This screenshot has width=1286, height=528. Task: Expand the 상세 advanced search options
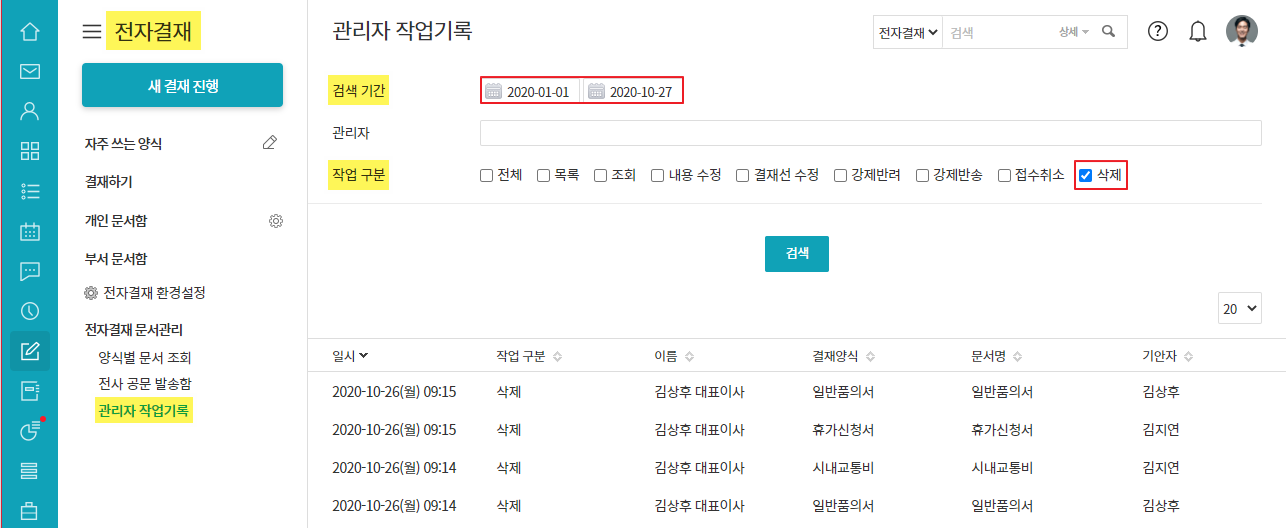[x=1073, y=32]
